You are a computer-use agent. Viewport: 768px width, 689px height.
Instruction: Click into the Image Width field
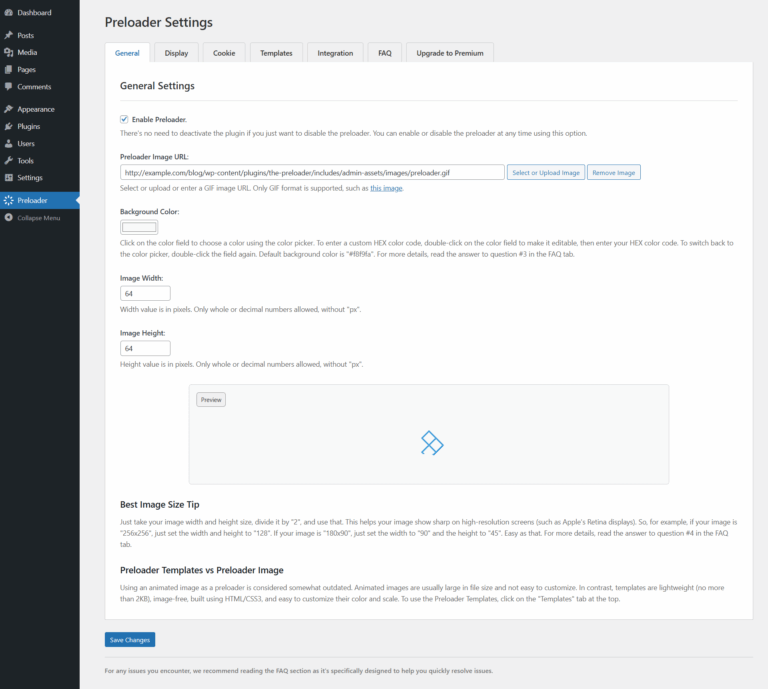(x=145, y=293)
